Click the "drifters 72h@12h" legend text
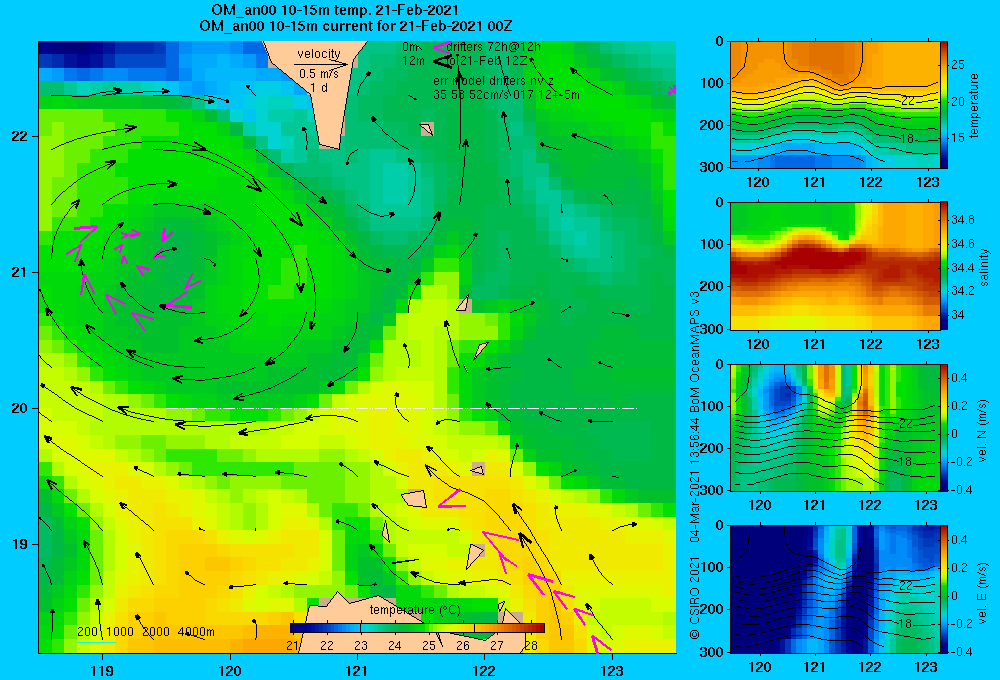Image resolution: width=1000 pixels, height=680 pixels. pyautogui.click(x=494, y=47)
